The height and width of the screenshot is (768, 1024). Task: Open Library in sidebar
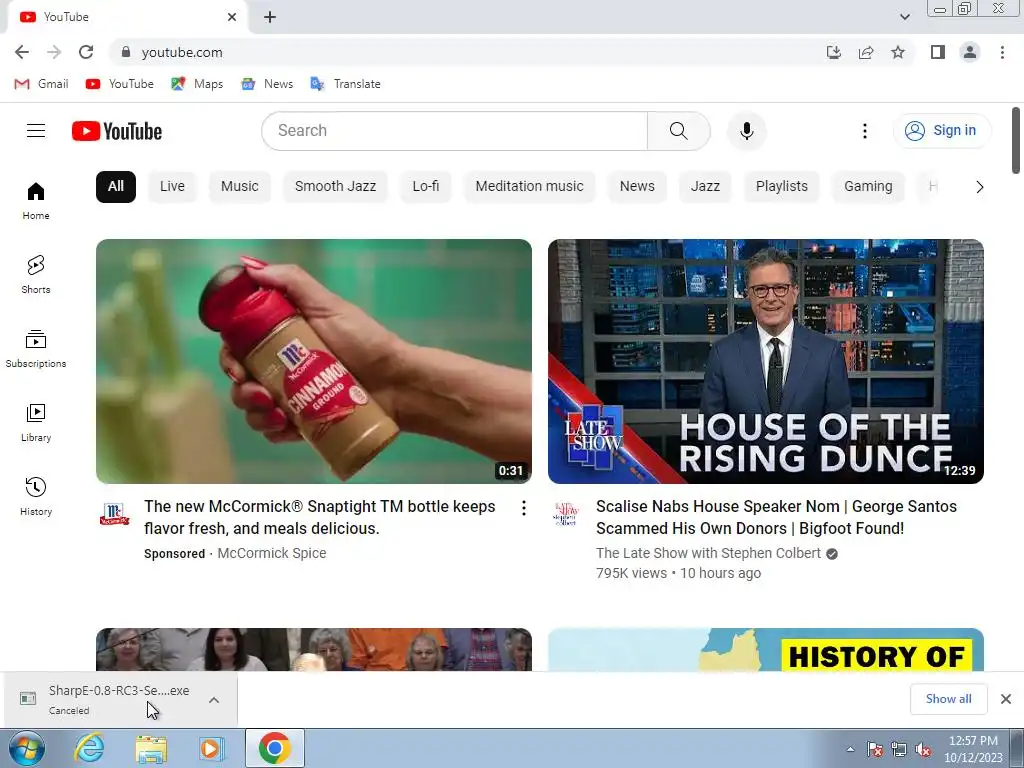tap(36, 423)
